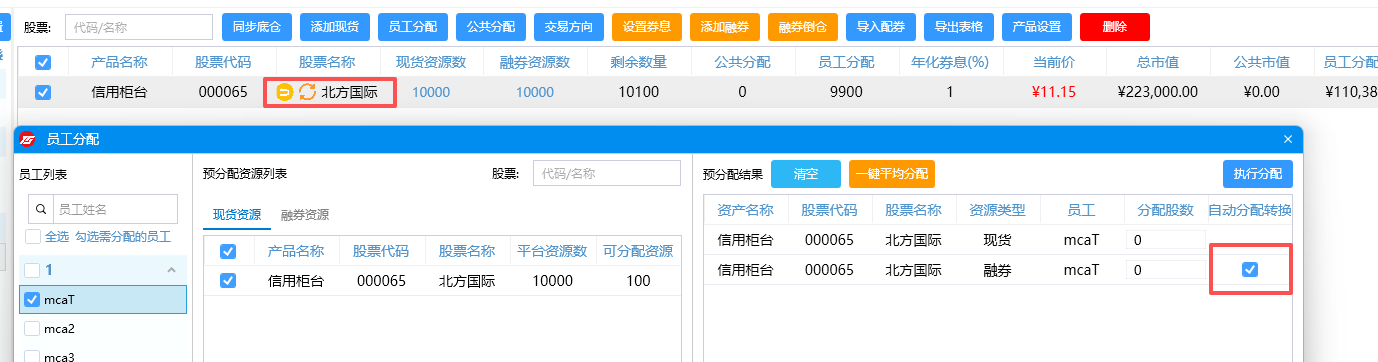Toggle the group 1 checkbox in employee list
This screenshot has height=362, width=1378.
click(x=32, y=270)
